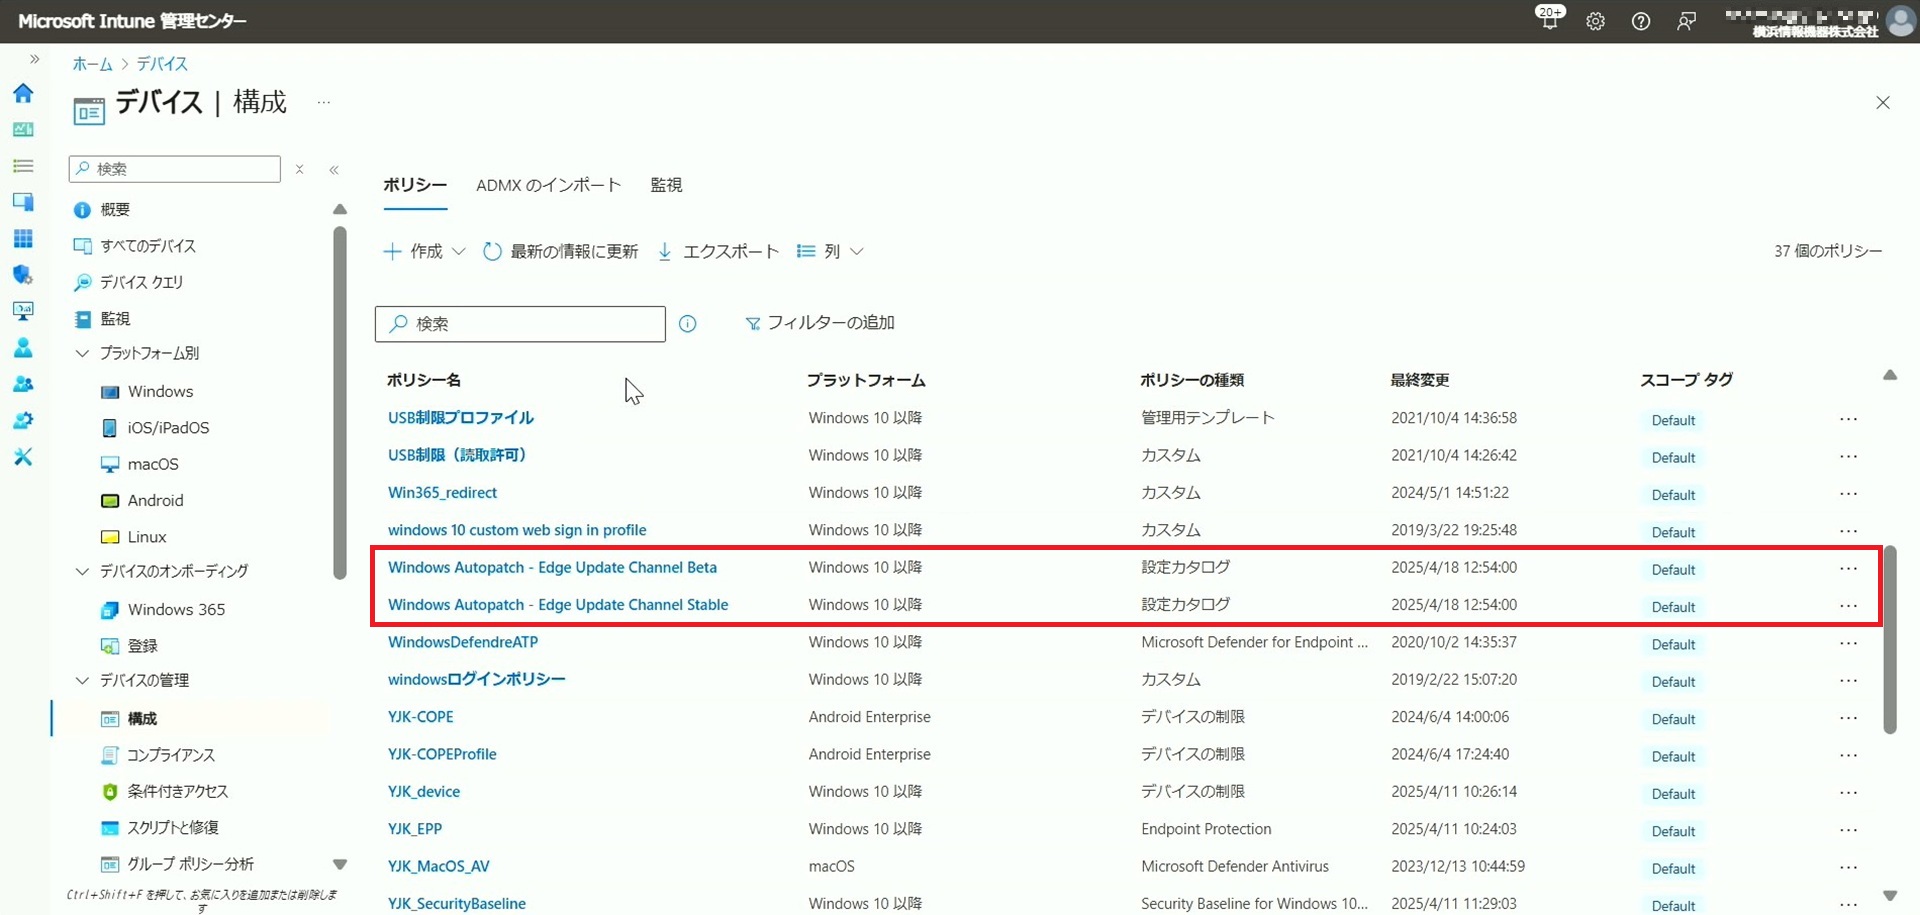1920x915 pixels.
Task: Open Windows Autopatch Edge Update Channel Stable policy
Action: pyautogui.click(x=558, y=605)
